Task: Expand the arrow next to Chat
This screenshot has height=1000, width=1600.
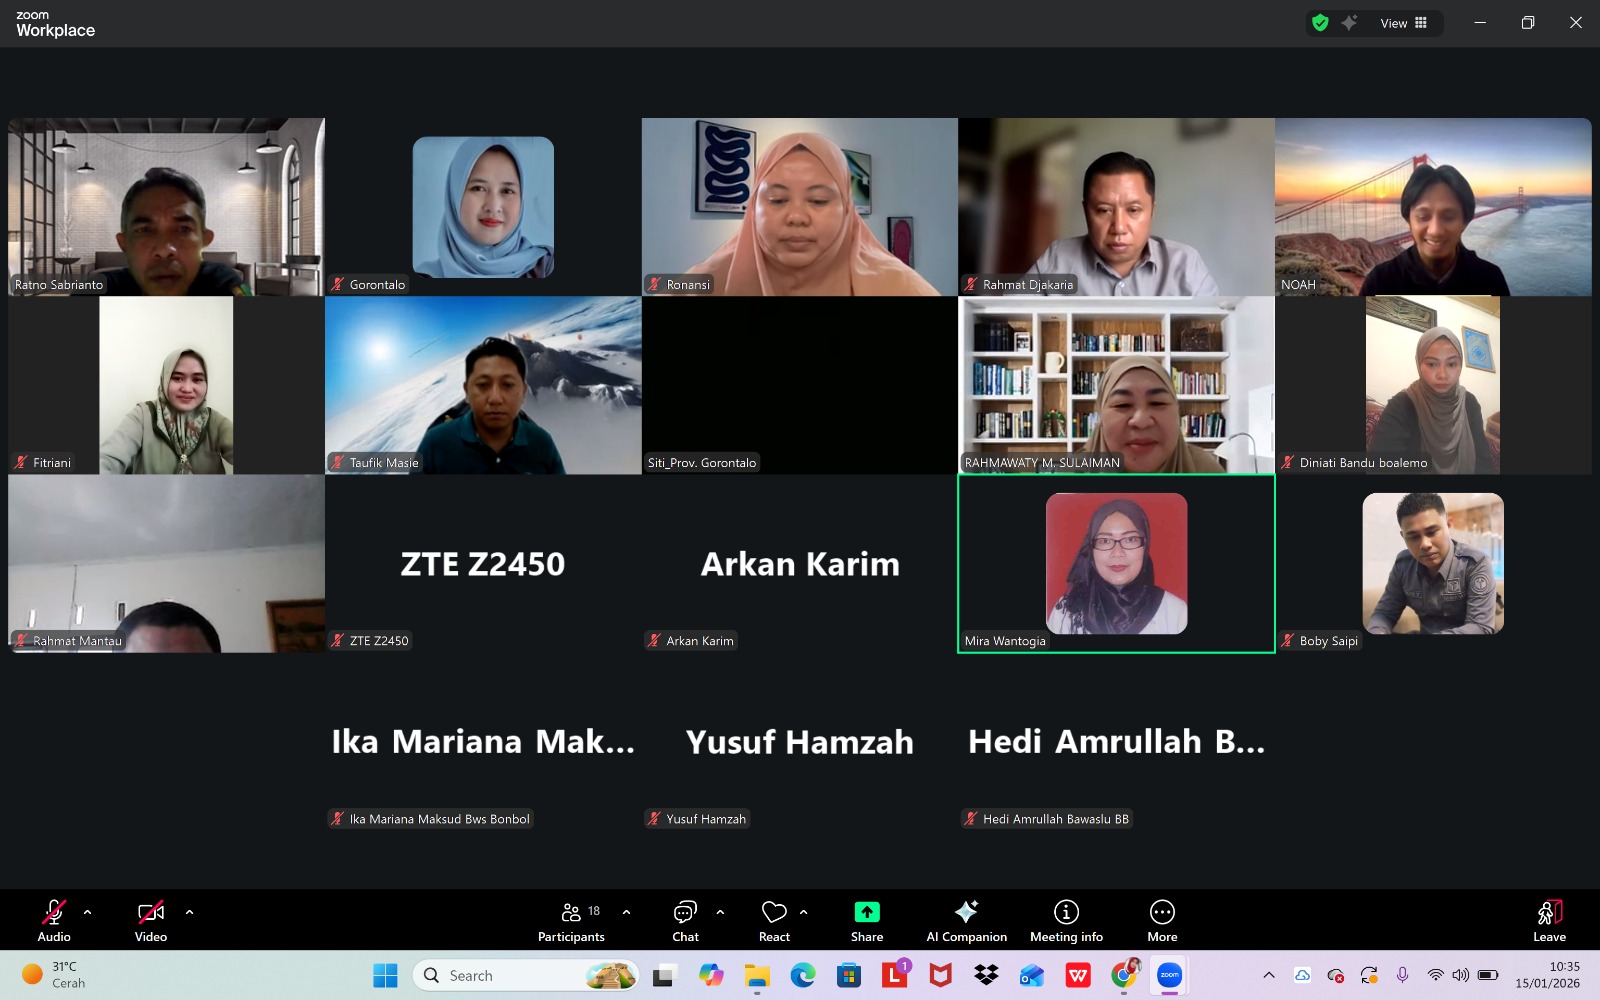Action: click(x=720, y=912)
